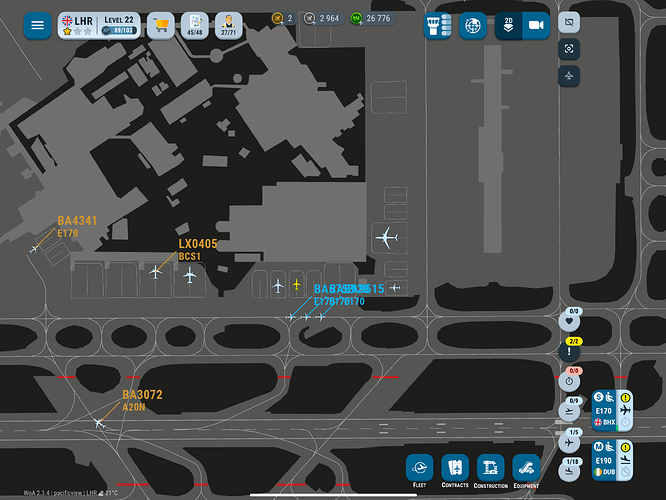The width and height of the screenshot is (666, 500).
Task: Open the 45/48 contracts clipboard
Action: tap(195, 25)
